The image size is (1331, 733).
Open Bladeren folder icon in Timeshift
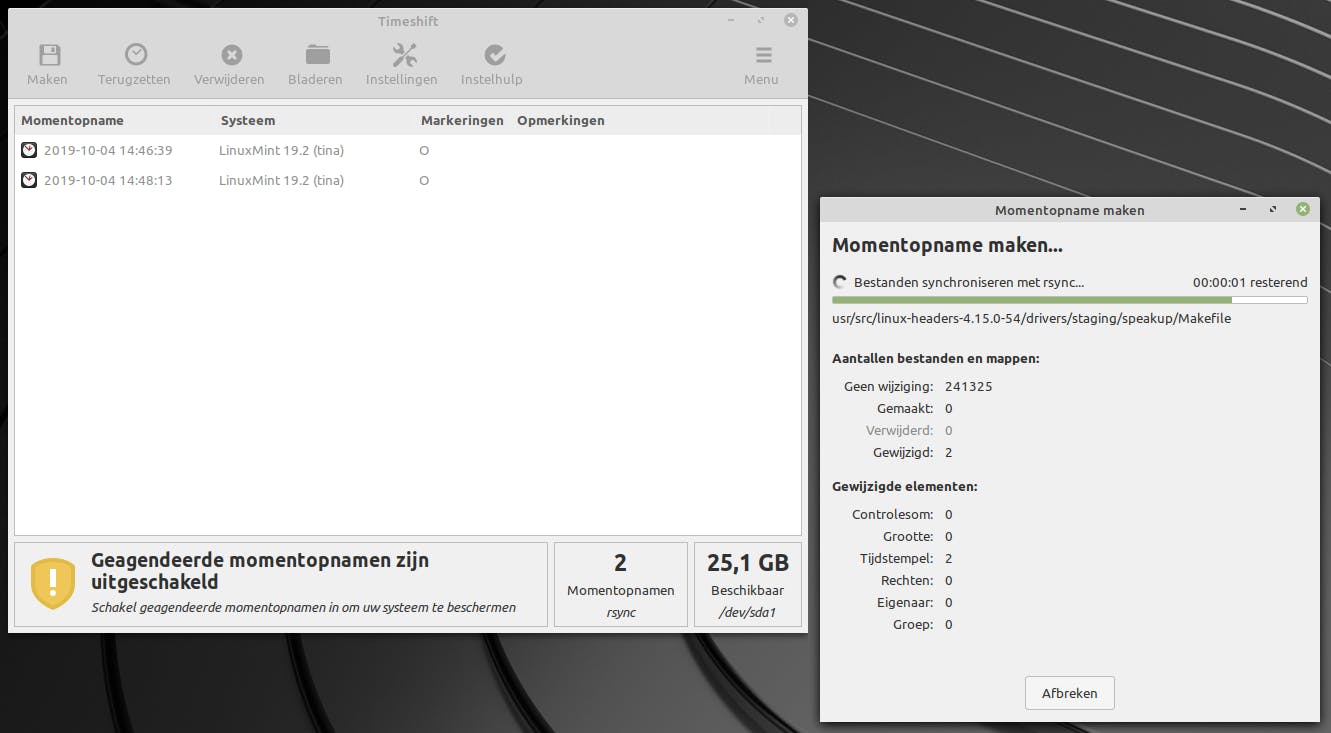317,54
